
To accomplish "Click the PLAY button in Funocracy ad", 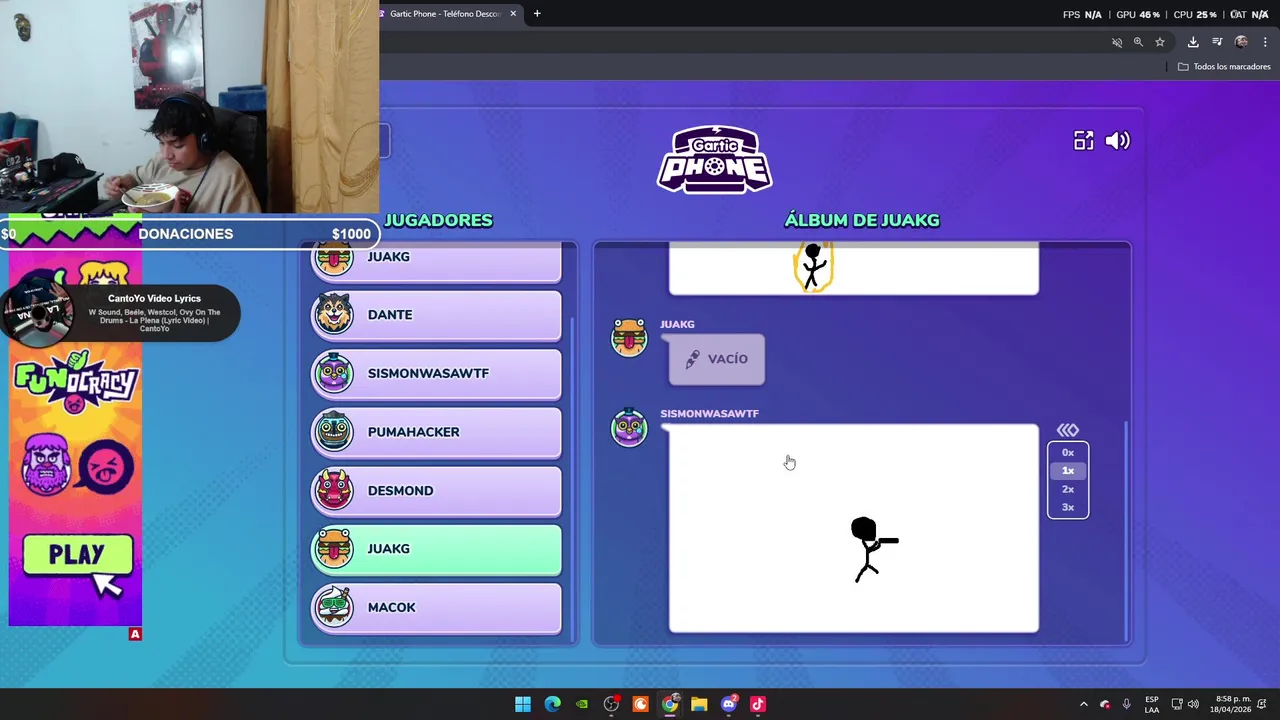I will point(77,555).
